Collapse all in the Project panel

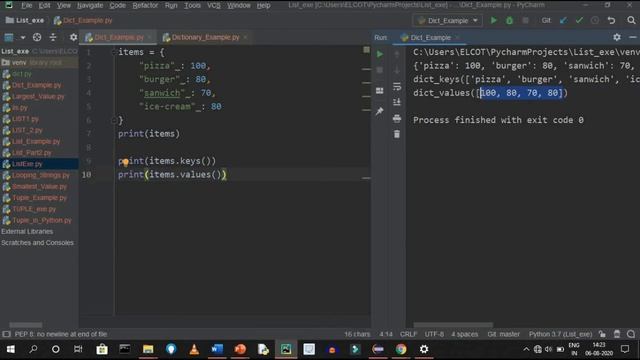(53, 37)
